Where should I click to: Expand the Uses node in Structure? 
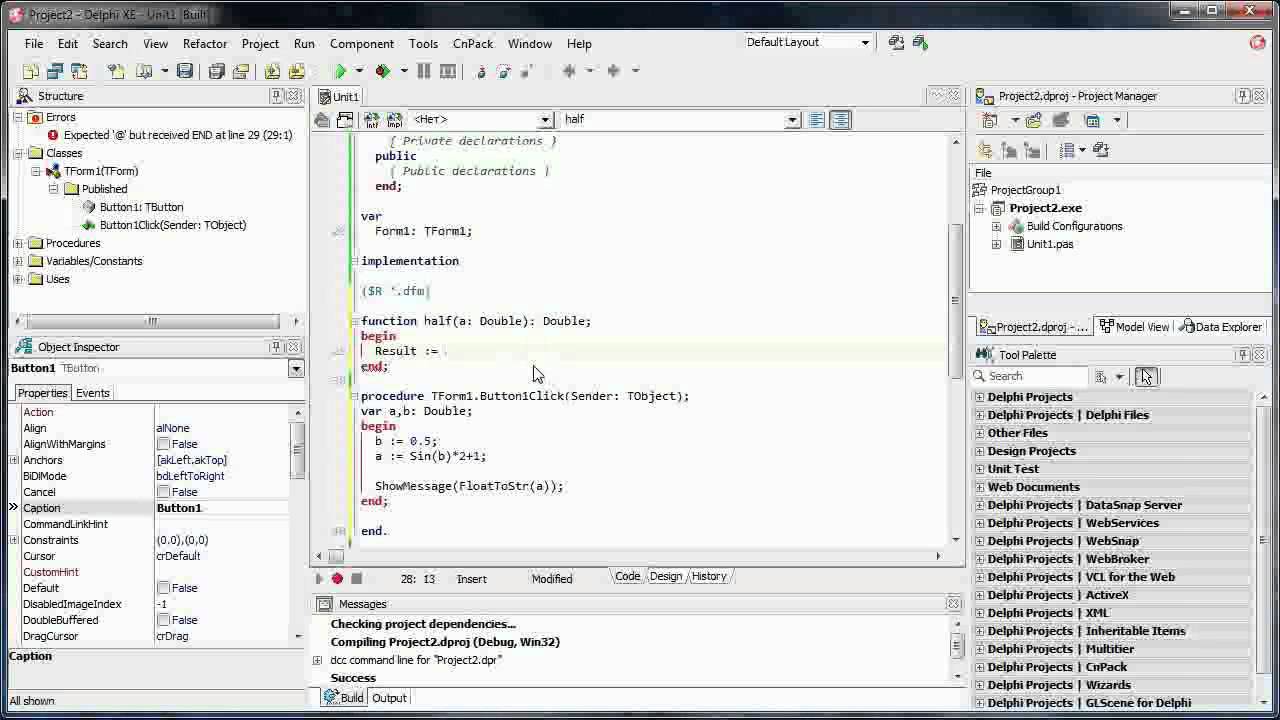tap(18, 279)
